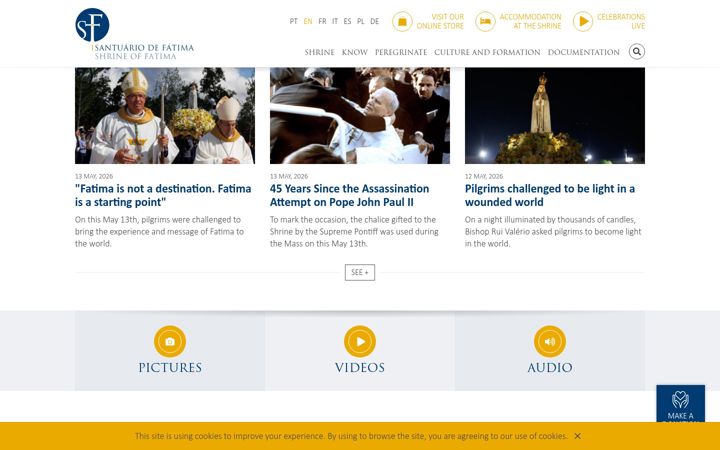Switch language to DE

[x=375, y=21]
